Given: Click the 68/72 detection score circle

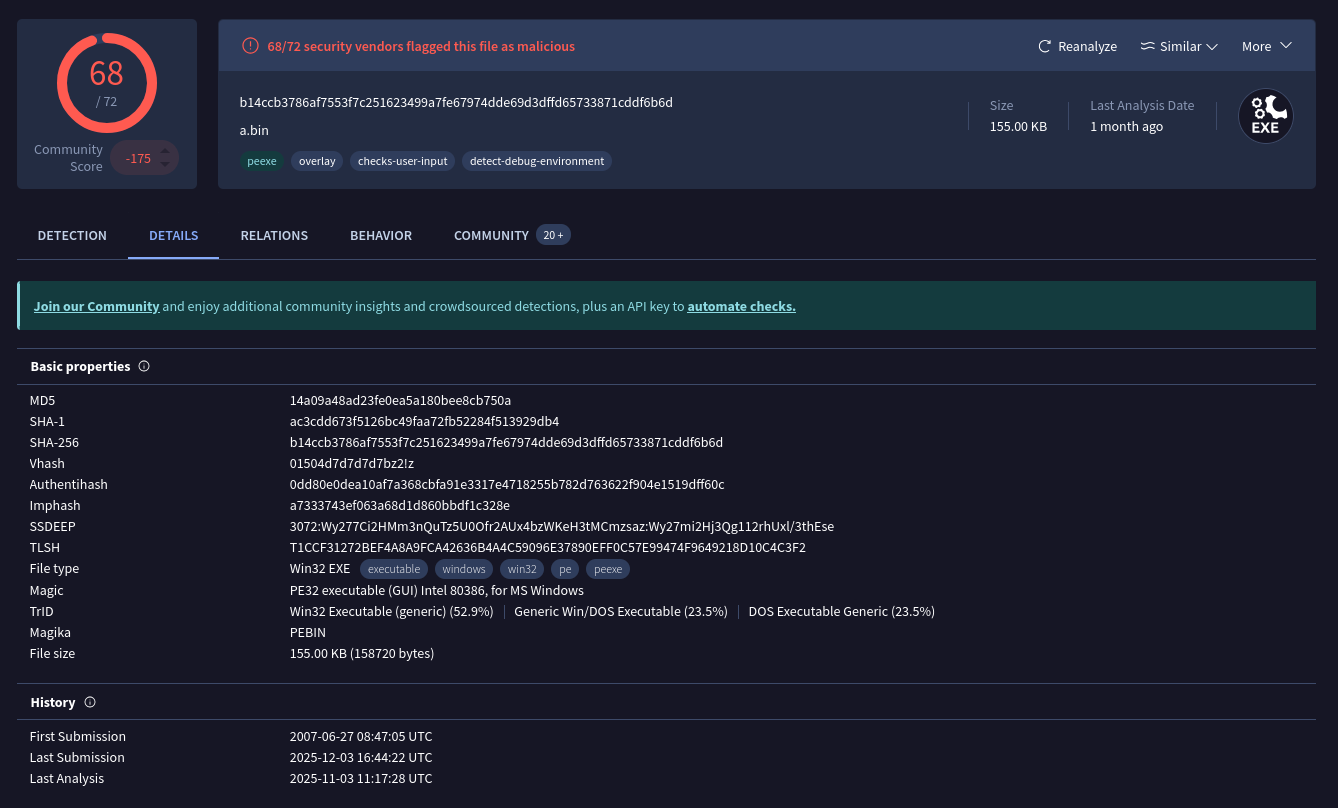Looking at the screenshot, I should [106, 83].
